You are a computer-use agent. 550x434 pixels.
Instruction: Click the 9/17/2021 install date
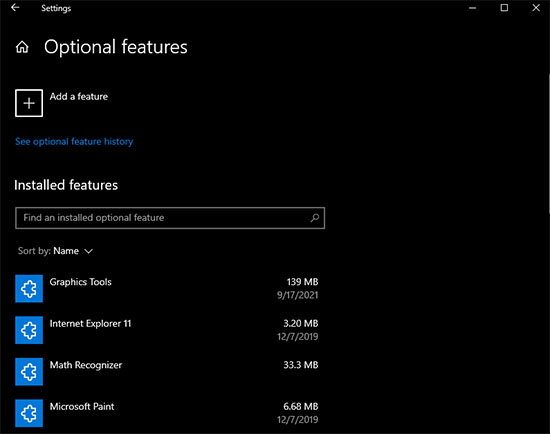[x=297, y=295]
